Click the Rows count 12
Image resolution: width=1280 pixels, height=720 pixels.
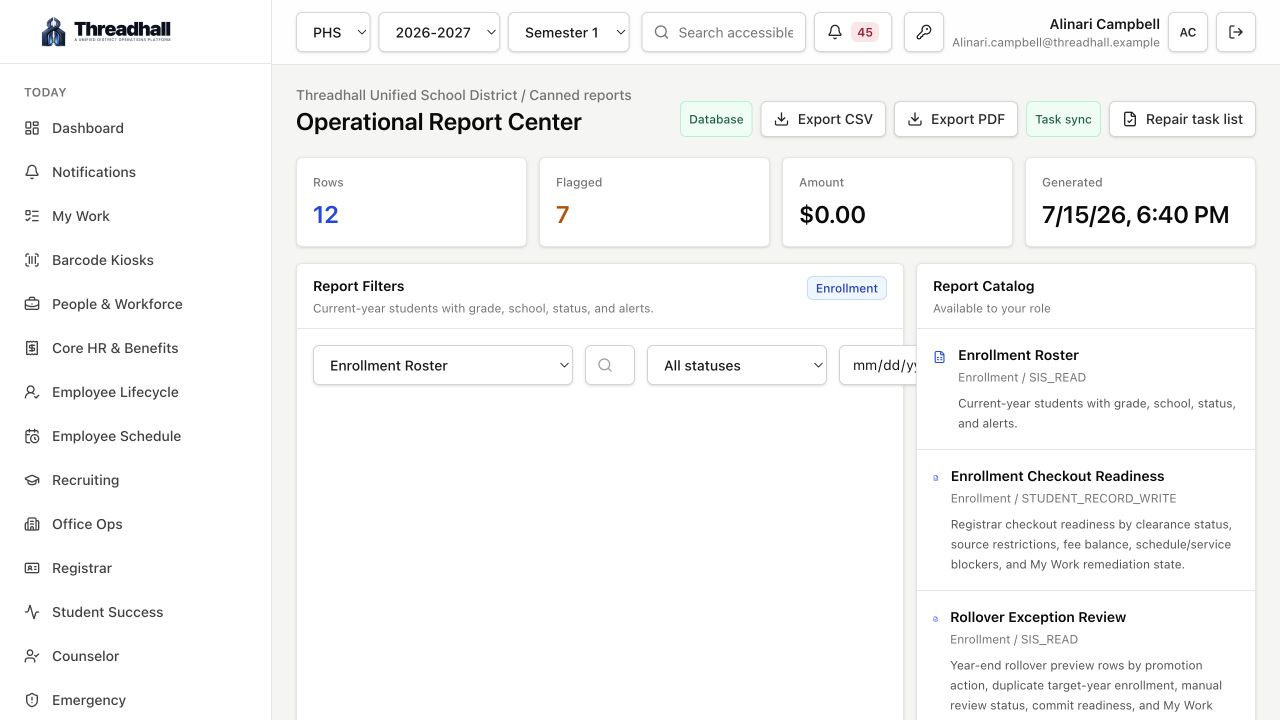pos(326,214)
